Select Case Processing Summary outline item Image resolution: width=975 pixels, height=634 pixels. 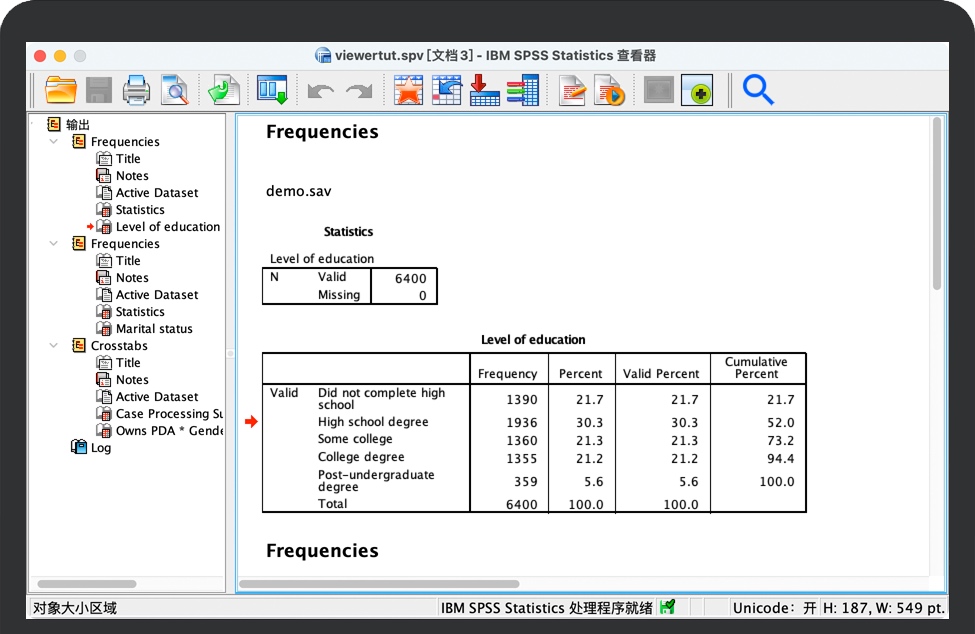168,414
